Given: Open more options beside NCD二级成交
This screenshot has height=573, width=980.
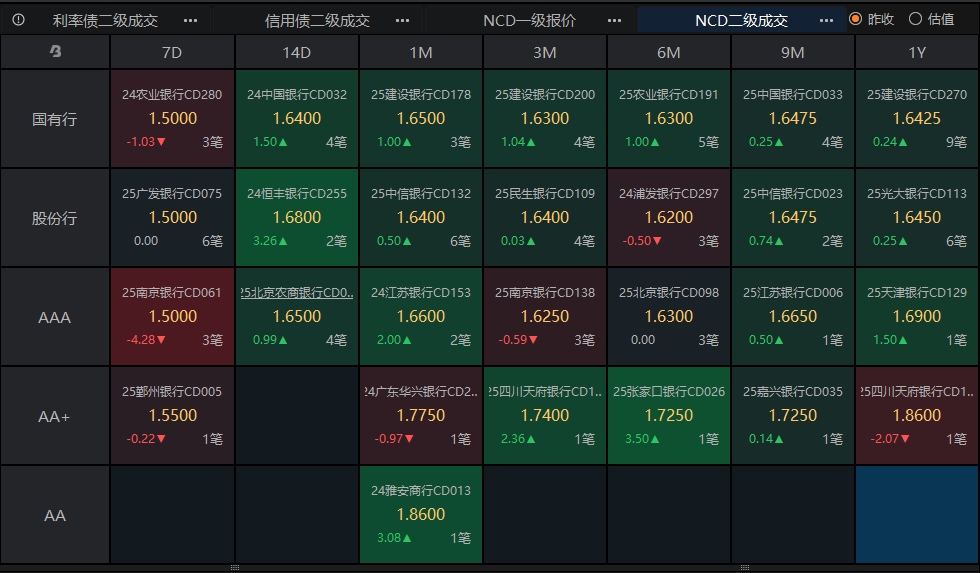Looking at the screenshot, I should (826, 21).
